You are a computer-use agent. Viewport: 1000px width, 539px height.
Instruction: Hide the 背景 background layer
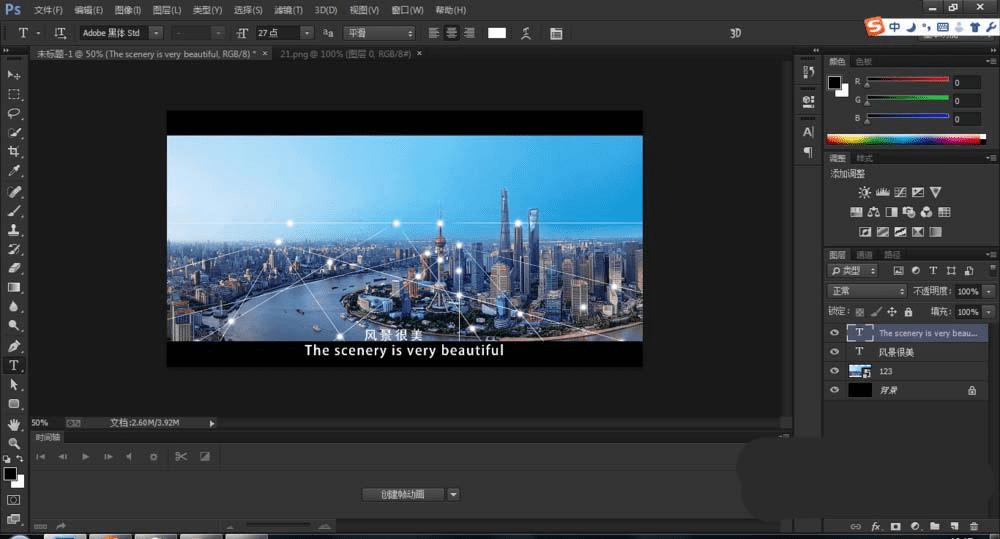(x=834, y=390)
